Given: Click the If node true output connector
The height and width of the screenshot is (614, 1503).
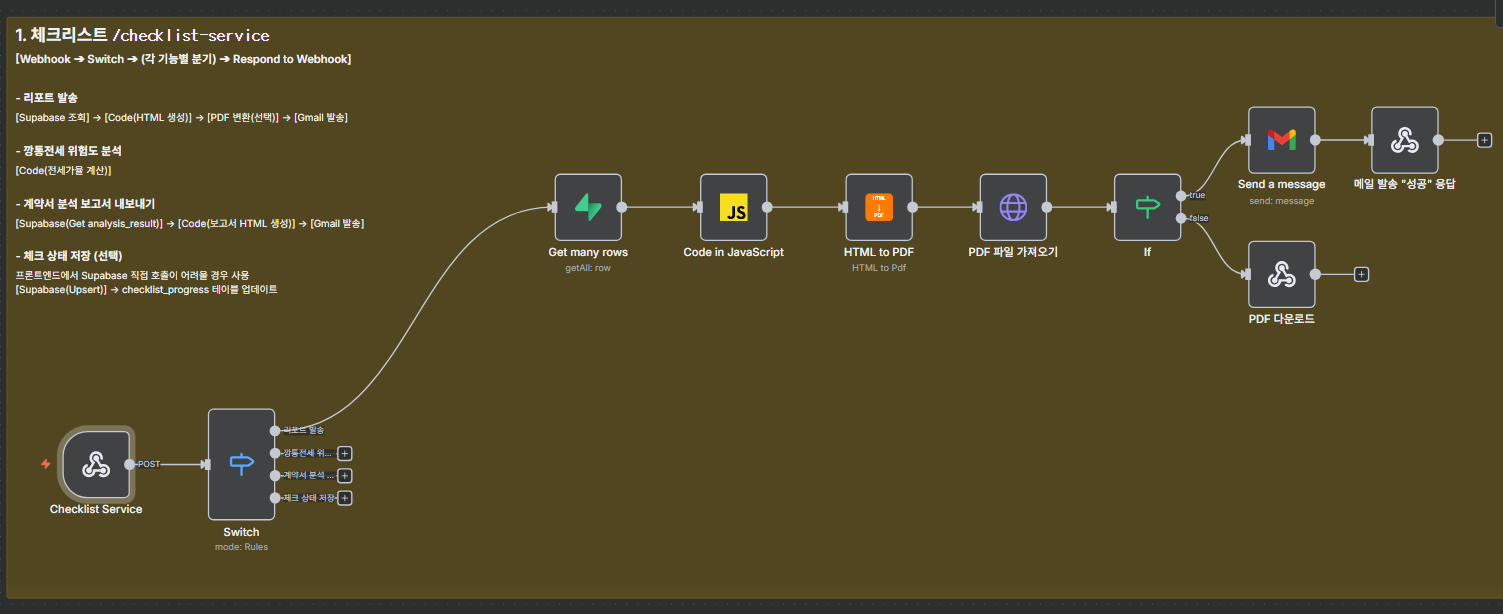Looking at the screenshot, I should (x=1181, y=195).
